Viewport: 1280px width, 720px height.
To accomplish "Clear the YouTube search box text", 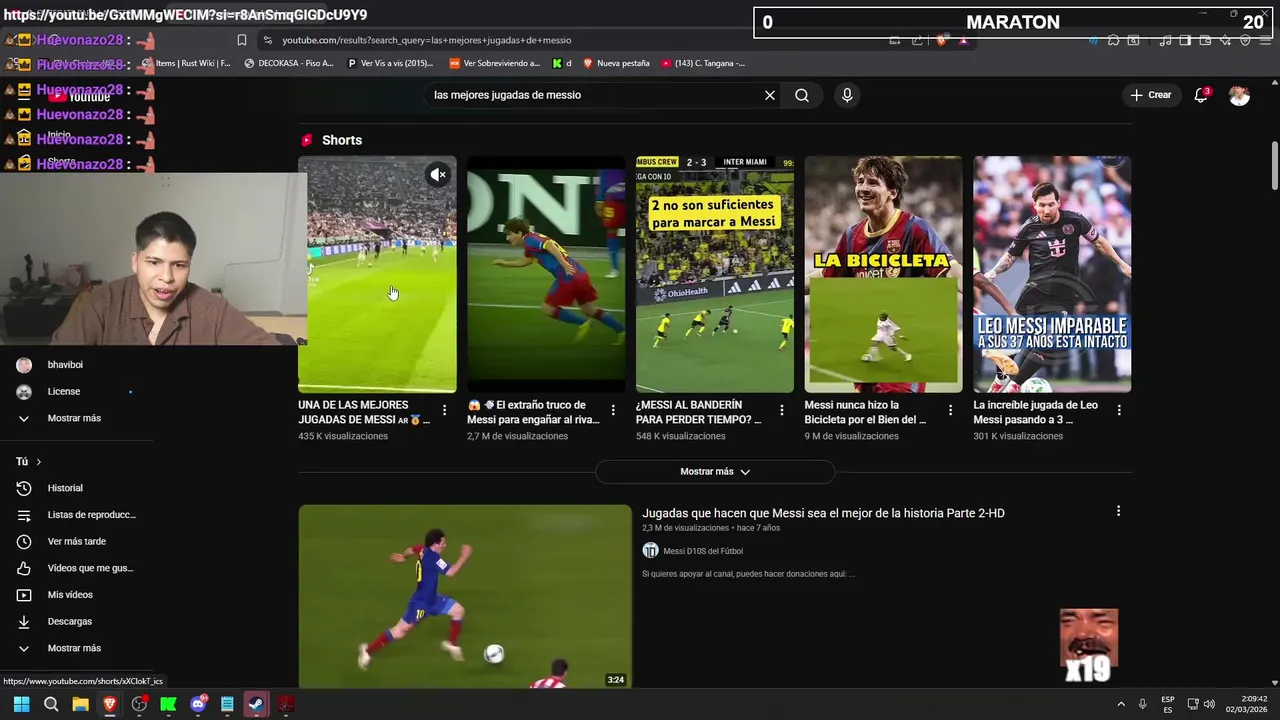I will (x=770, y=95).
